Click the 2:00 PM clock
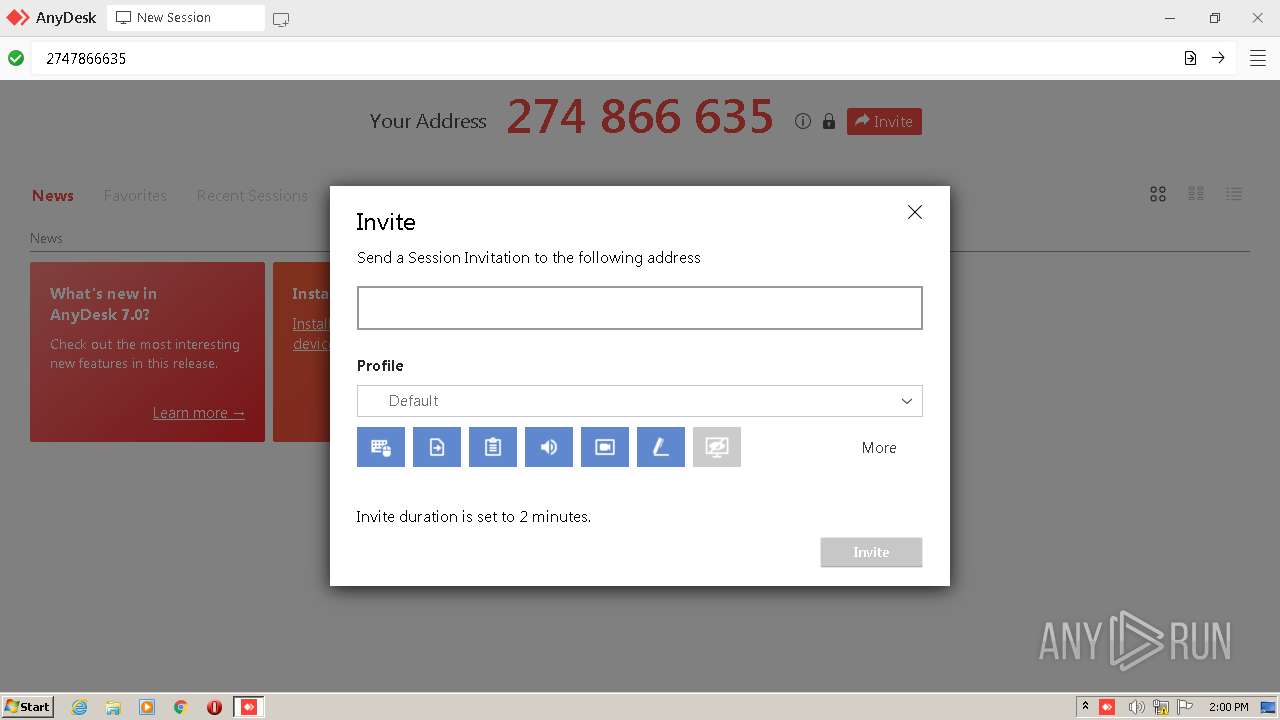 [x=1229, y=707]
